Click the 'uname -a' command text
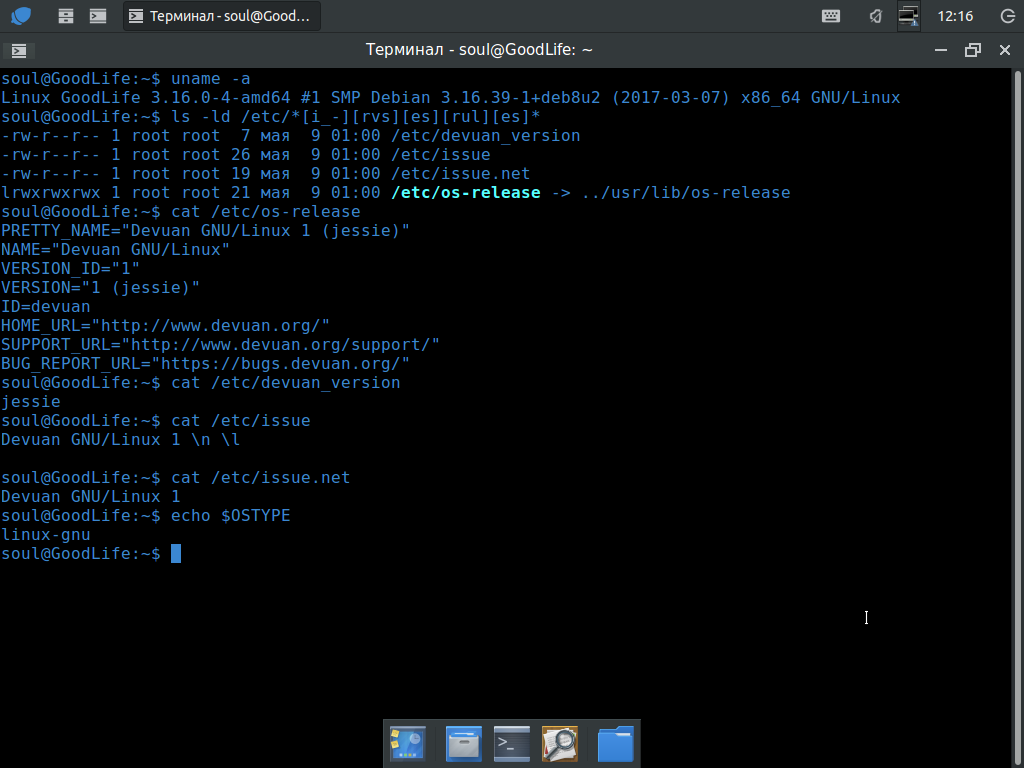The height and width of the screenshot is (768, 1024). point(210,78)
